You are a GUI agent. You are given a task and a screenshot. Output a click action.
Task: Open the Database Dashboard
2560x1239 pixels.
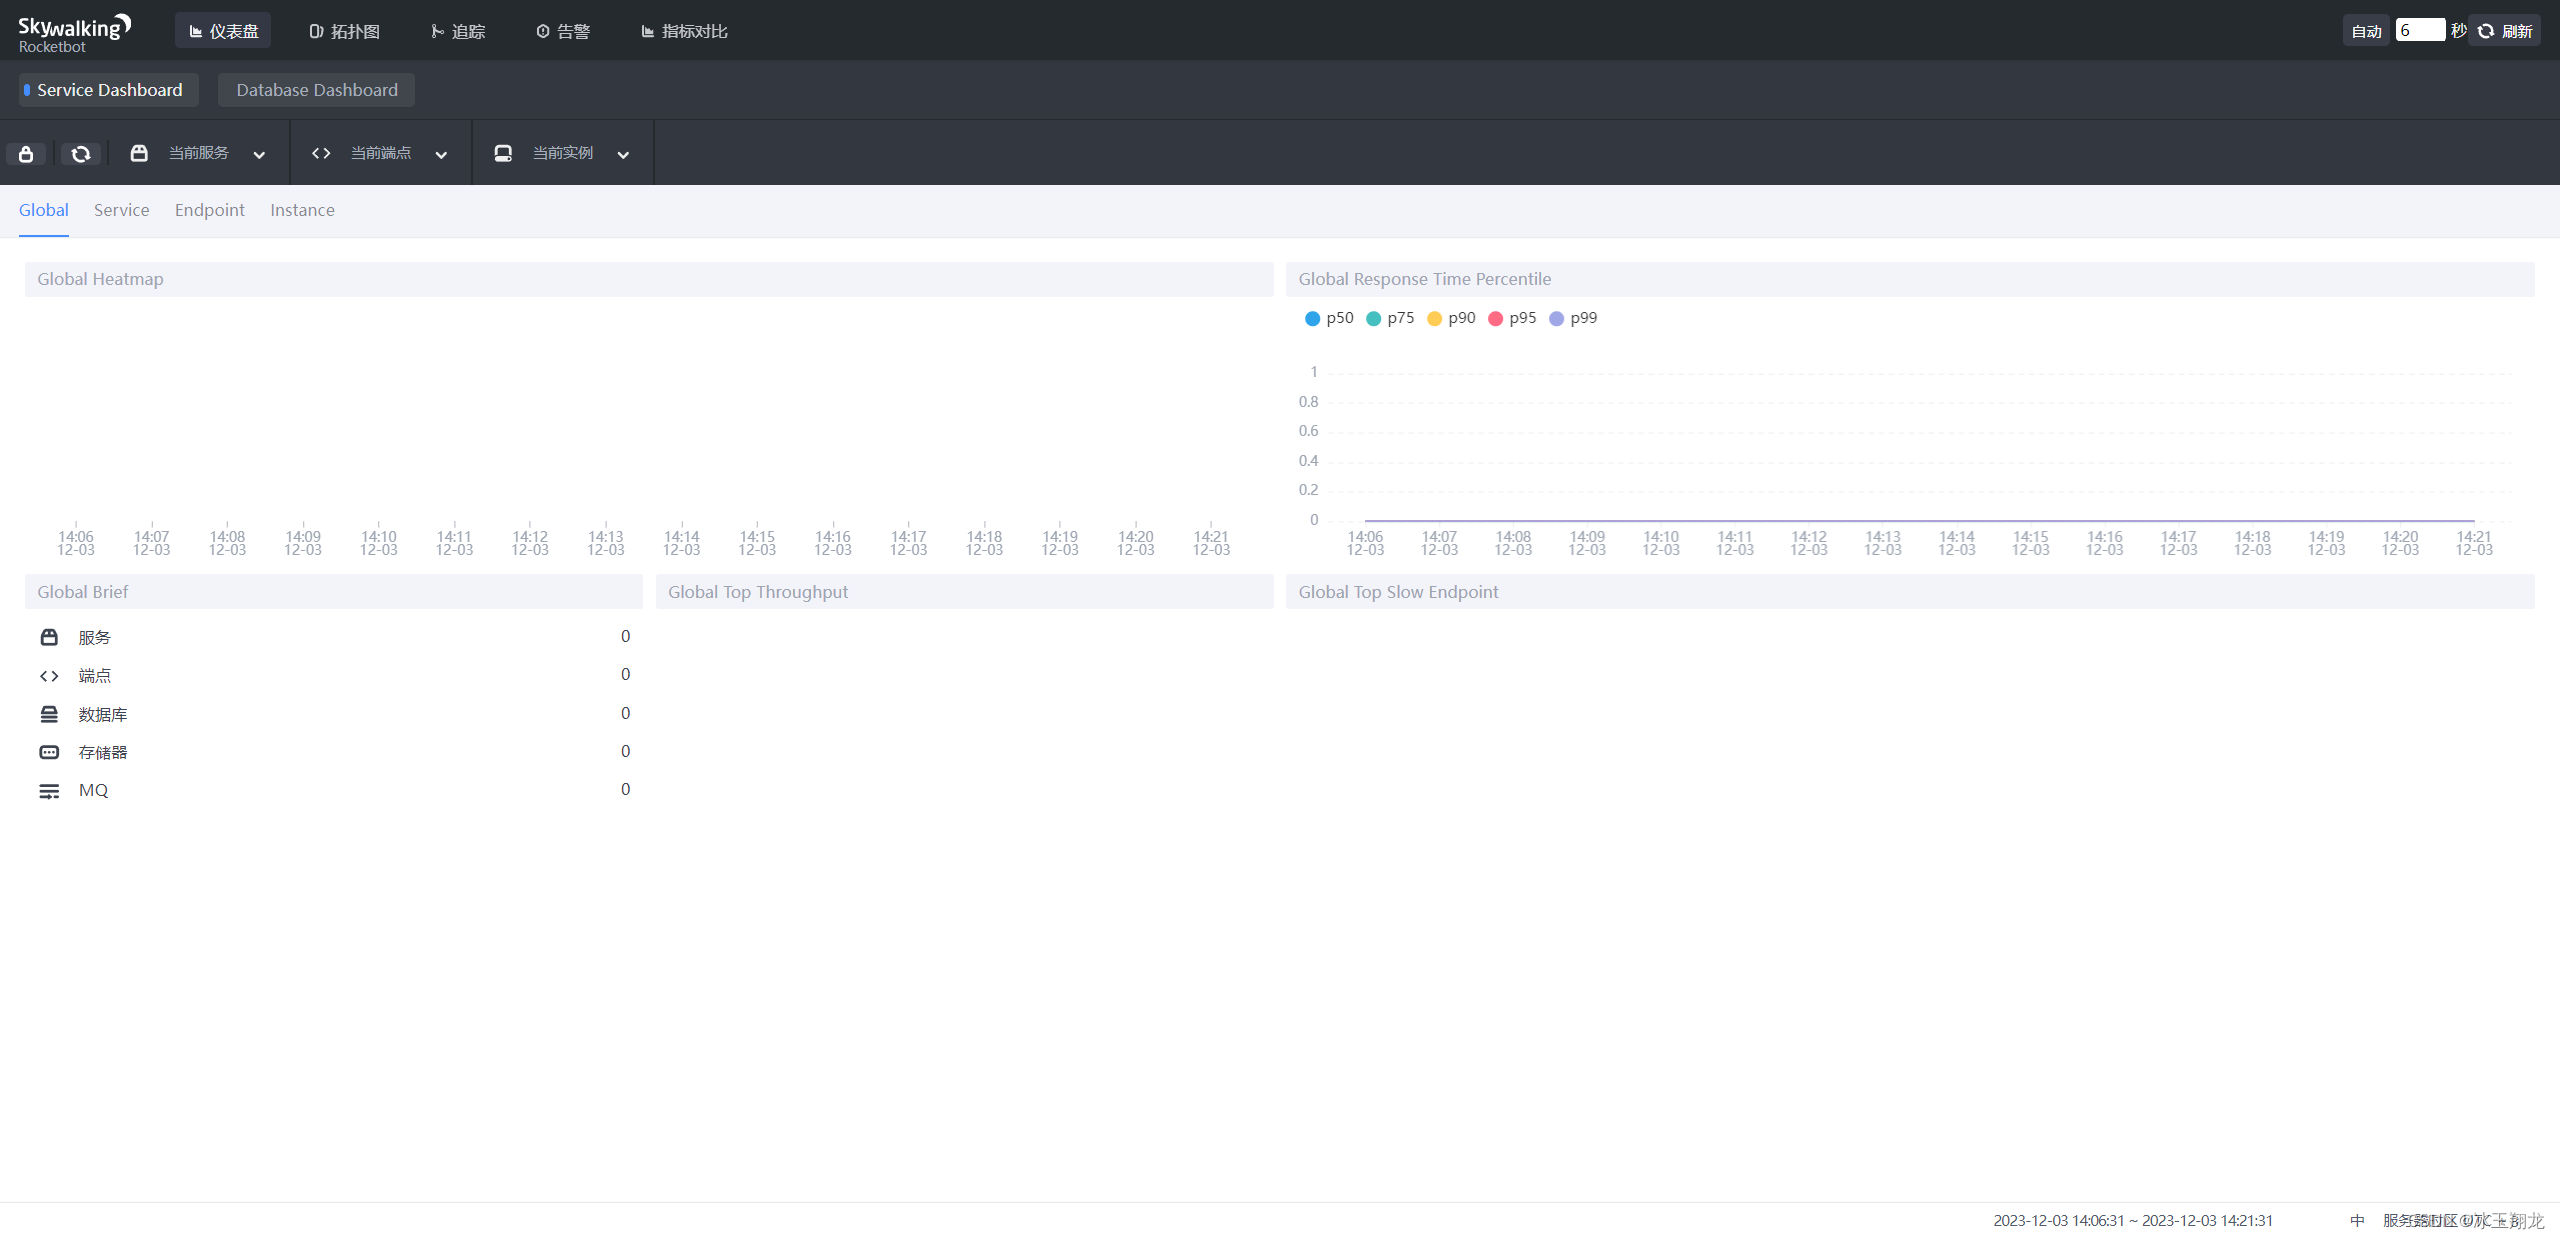pos(316,90)
